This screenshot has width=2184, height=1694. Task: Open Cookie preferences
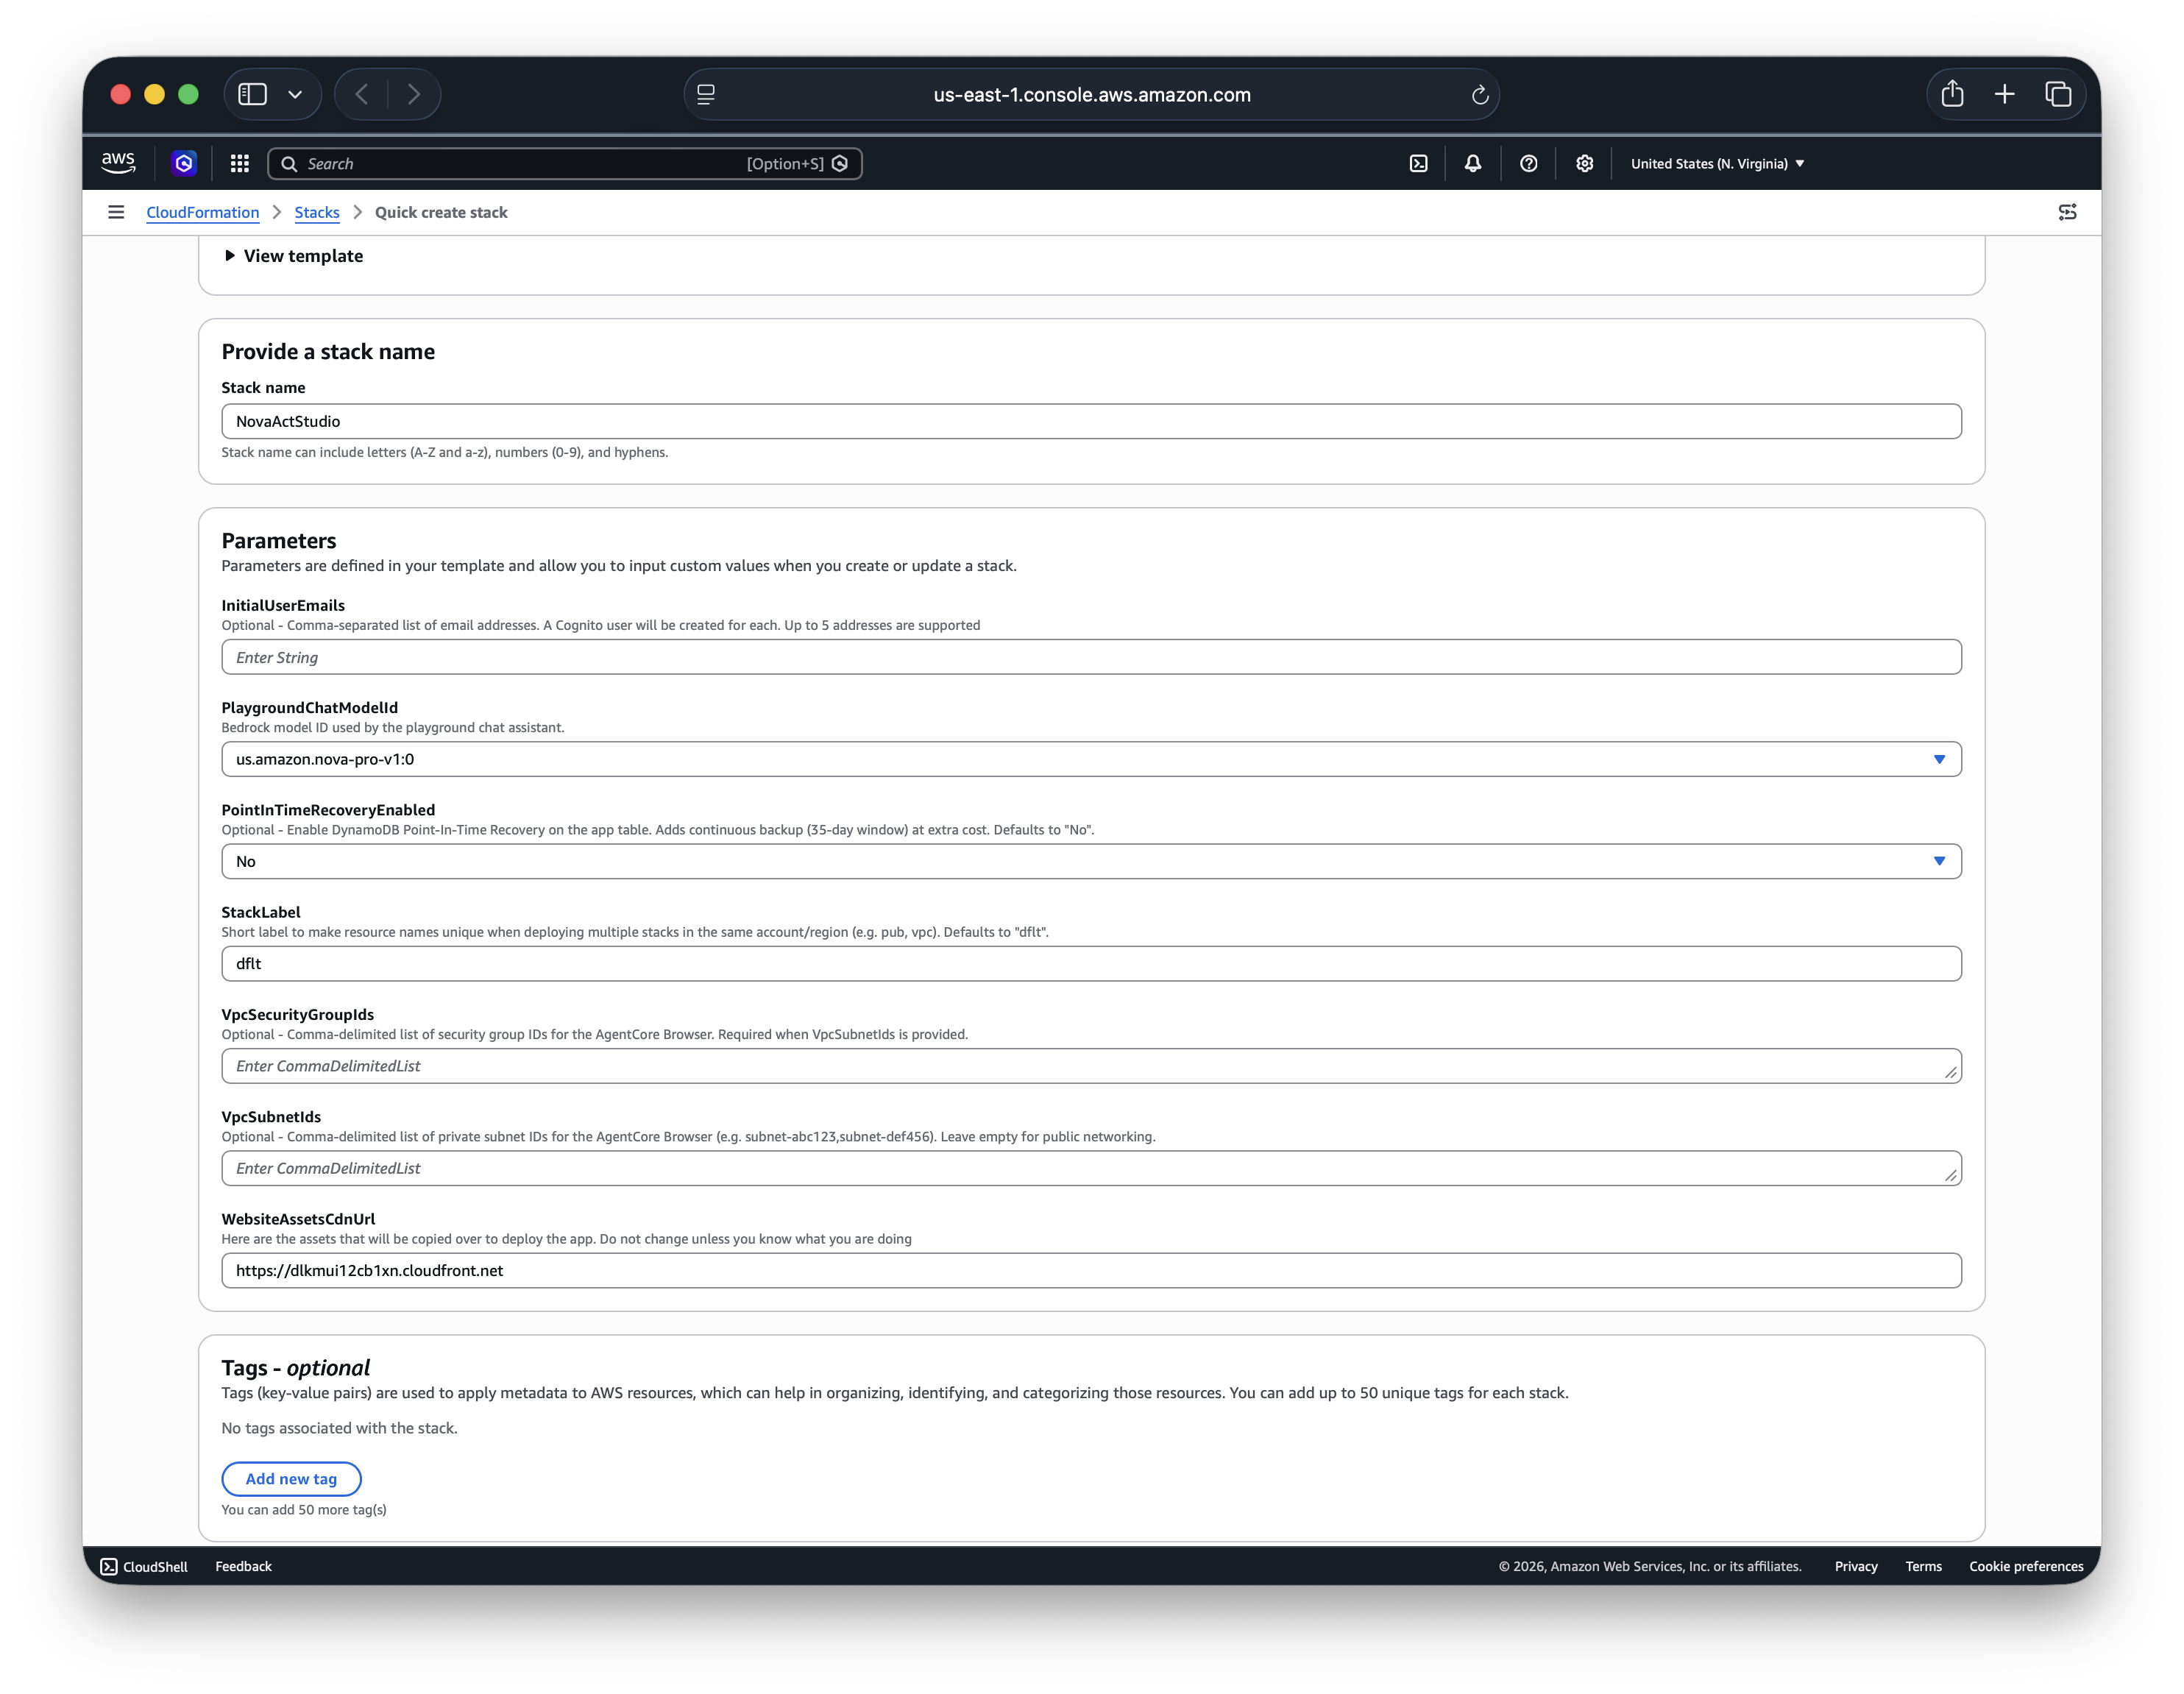click(2026, 1566)
